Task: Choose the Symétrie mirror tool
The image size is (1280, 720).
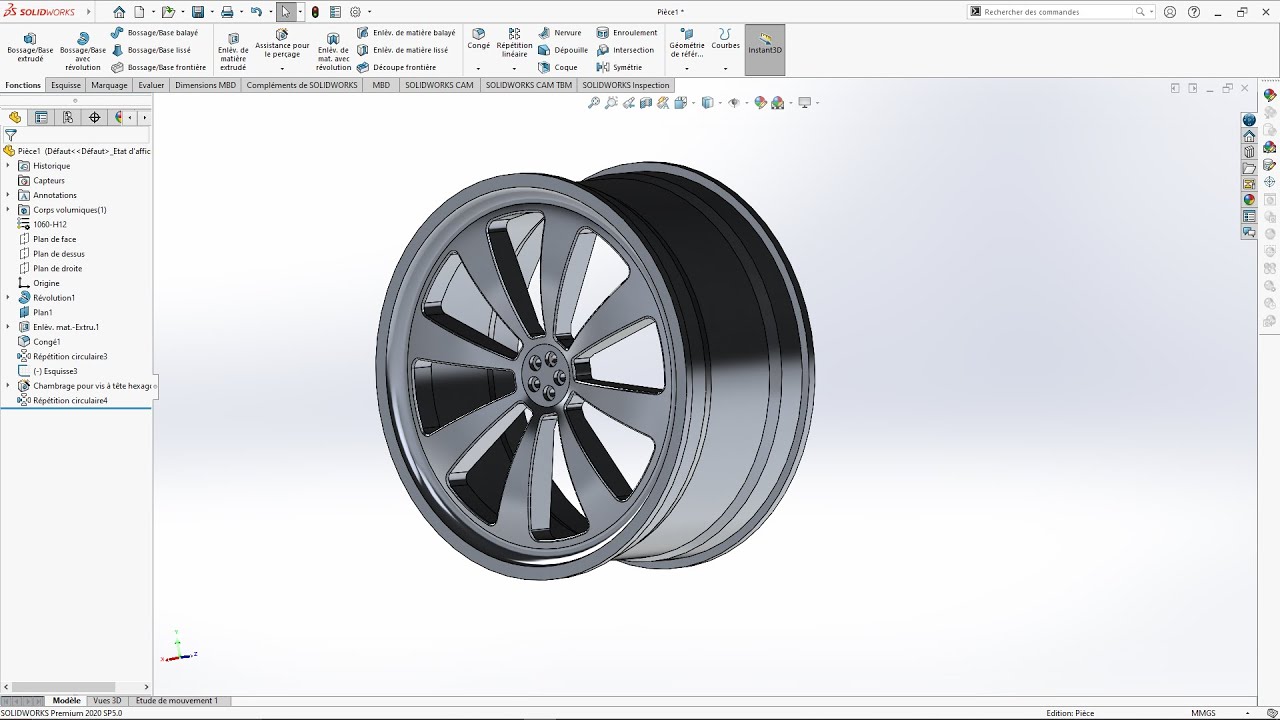Action: [x=619, y=68]
